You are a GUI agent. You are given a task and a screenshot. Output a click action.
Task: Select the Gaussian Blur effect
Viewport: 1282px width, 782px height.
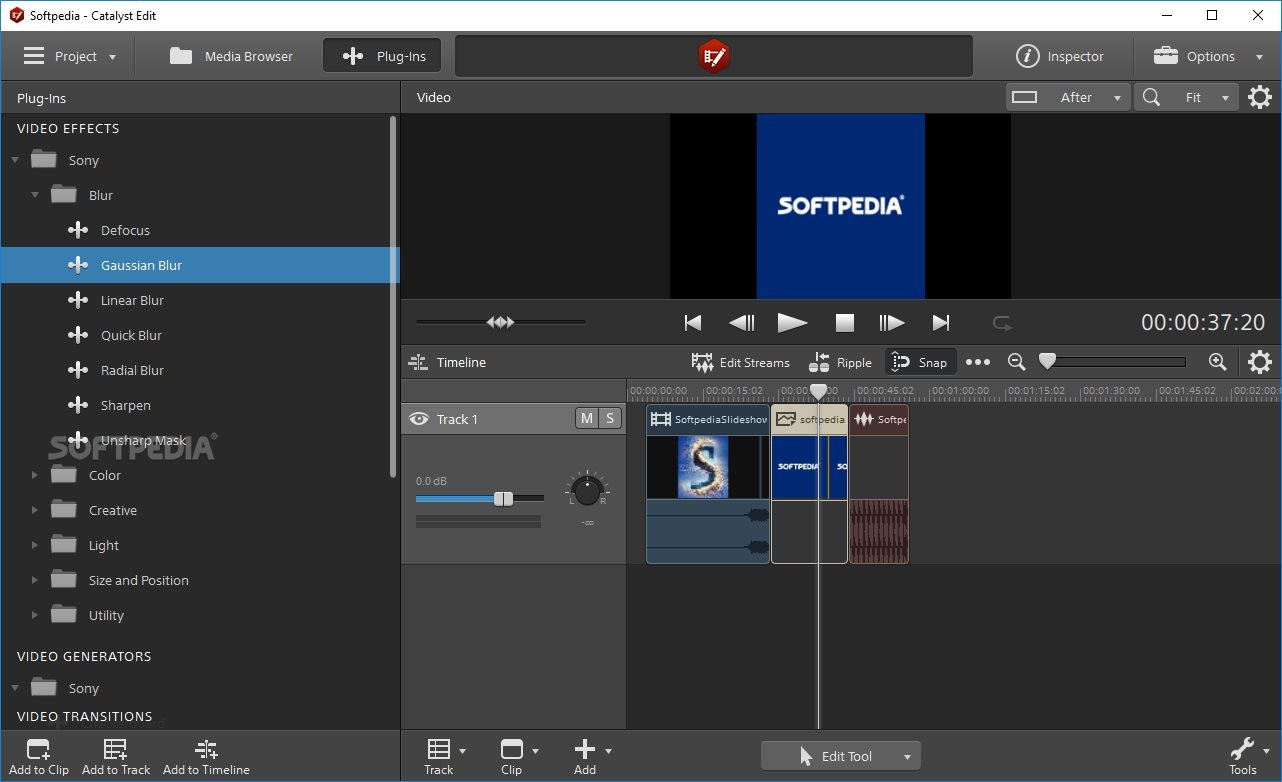click(x=200, y=265)
